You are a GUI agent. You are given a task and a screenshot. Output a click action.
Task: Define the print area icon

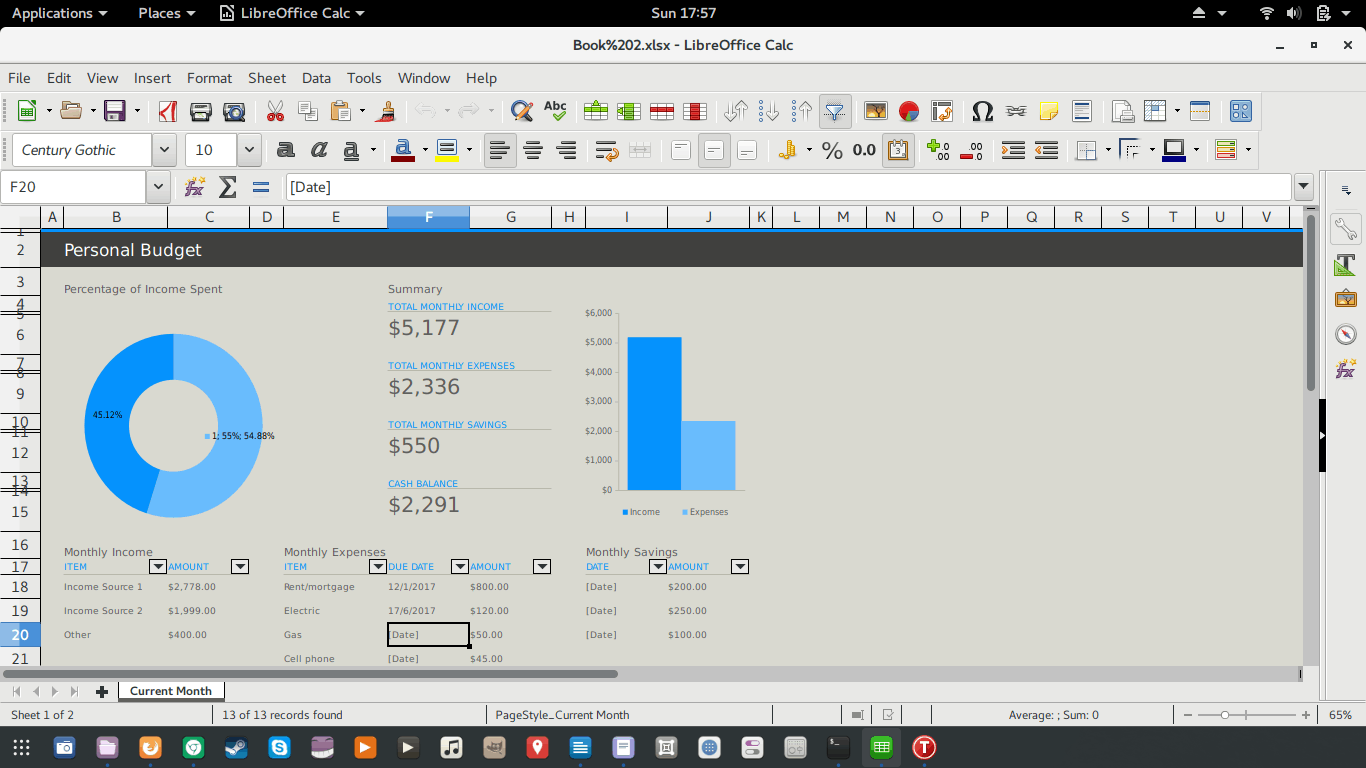(x=1123, y=111)
